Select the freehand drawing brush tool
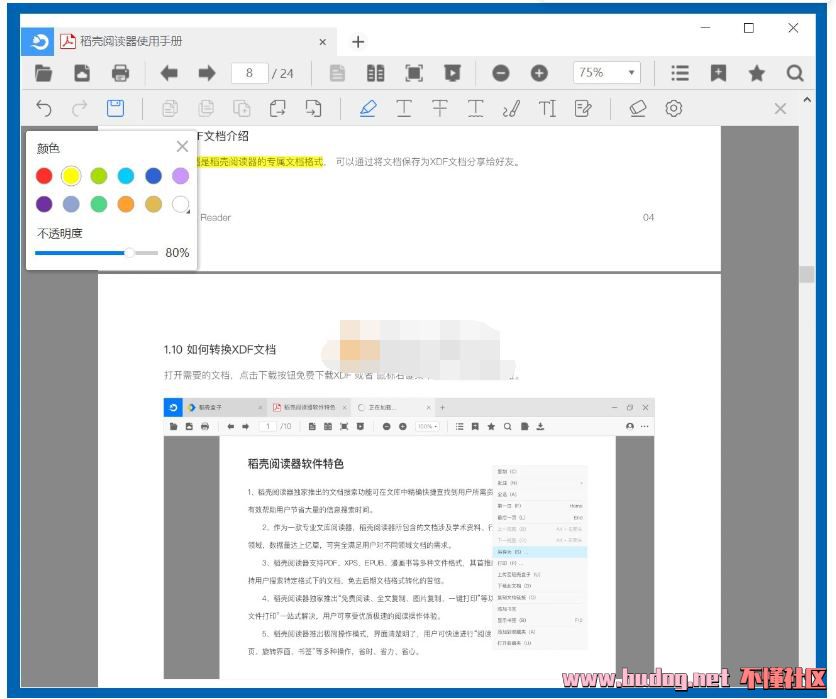The height and width of the screenshot is (699, 836). pos(511,108)
